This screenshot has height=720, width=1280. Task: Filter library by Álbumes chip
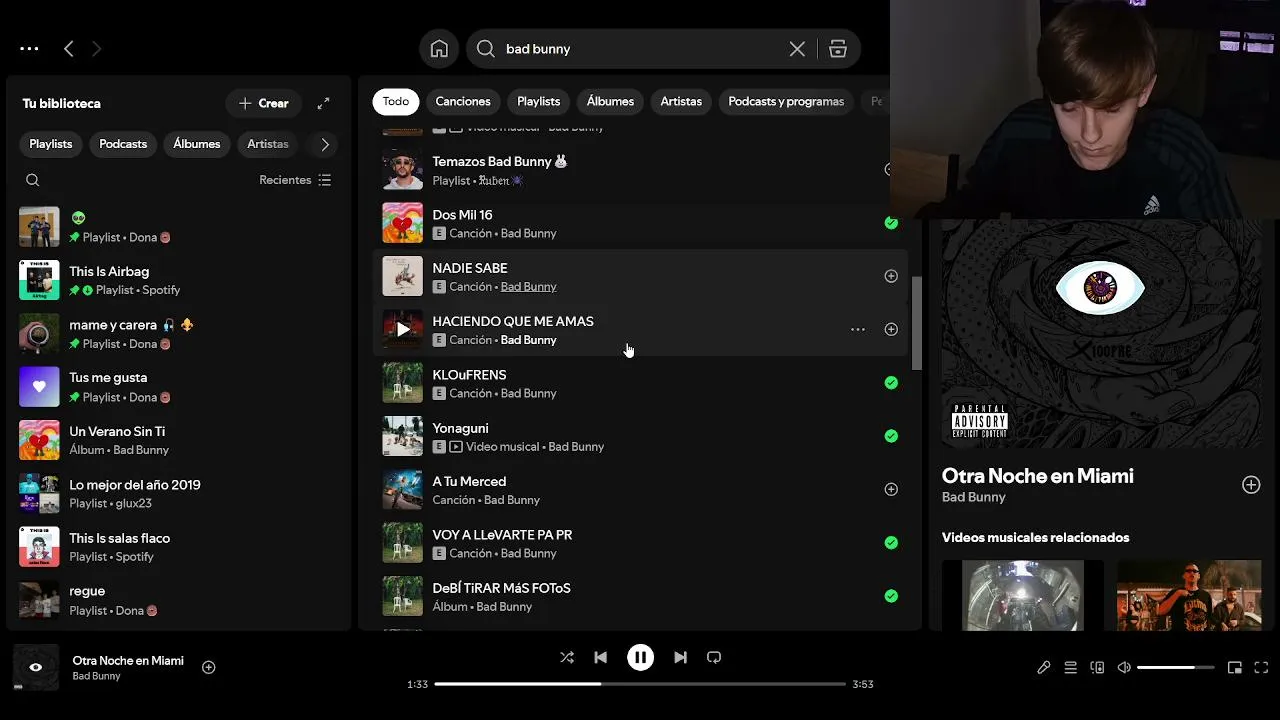(x=197, y=144)
